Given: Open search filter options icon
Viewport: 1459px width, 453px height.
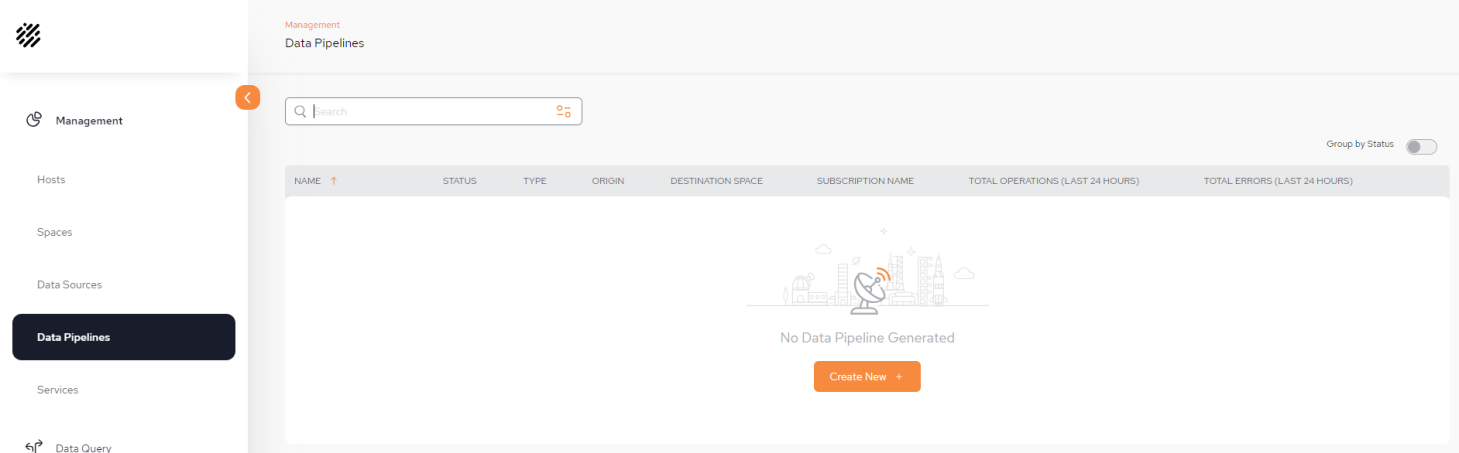Looking at the screenshot, I should point(564,111).
